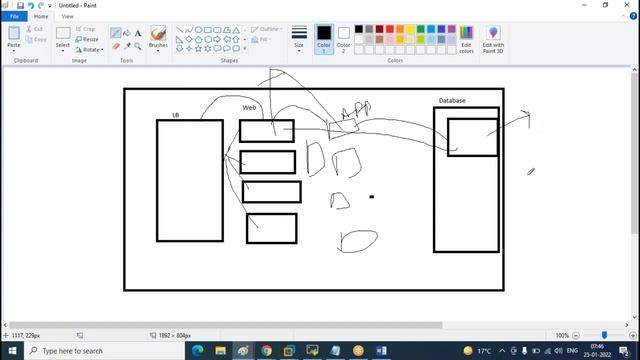Click Edit with Paint 3D

pyautogui.click(x=493, y=39)
